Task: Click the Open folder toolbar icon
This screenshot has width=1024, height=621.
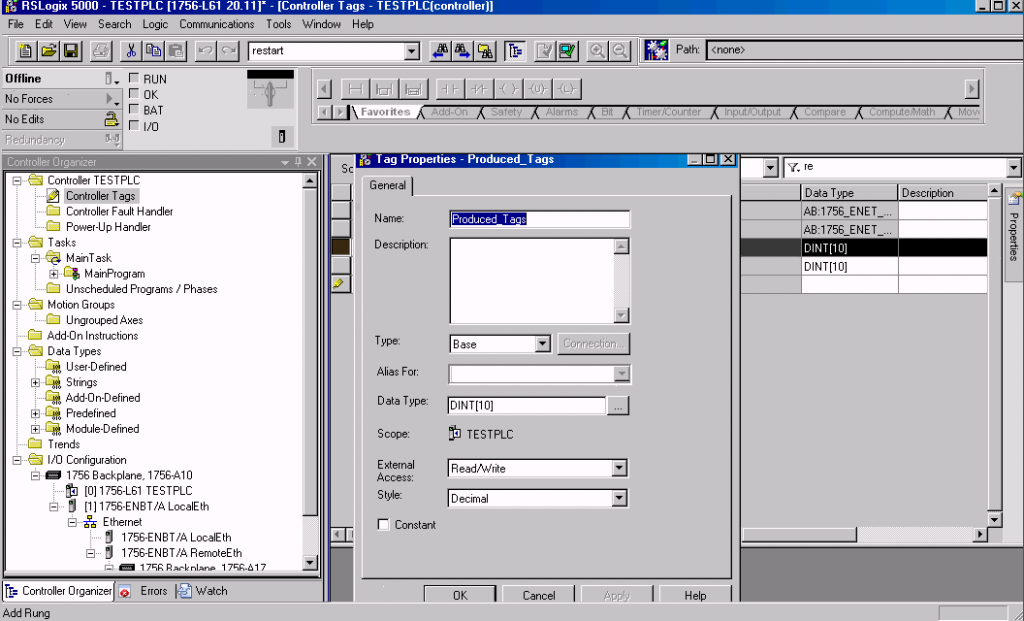Action: (49, 51)
